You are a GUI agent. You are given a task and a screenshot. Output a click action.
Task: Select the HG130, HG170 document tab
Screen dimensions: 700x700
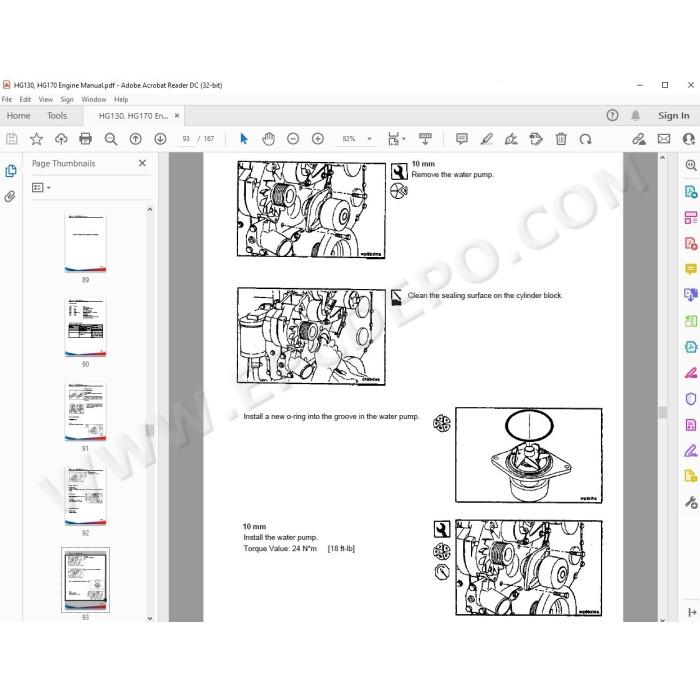(133, 116)
